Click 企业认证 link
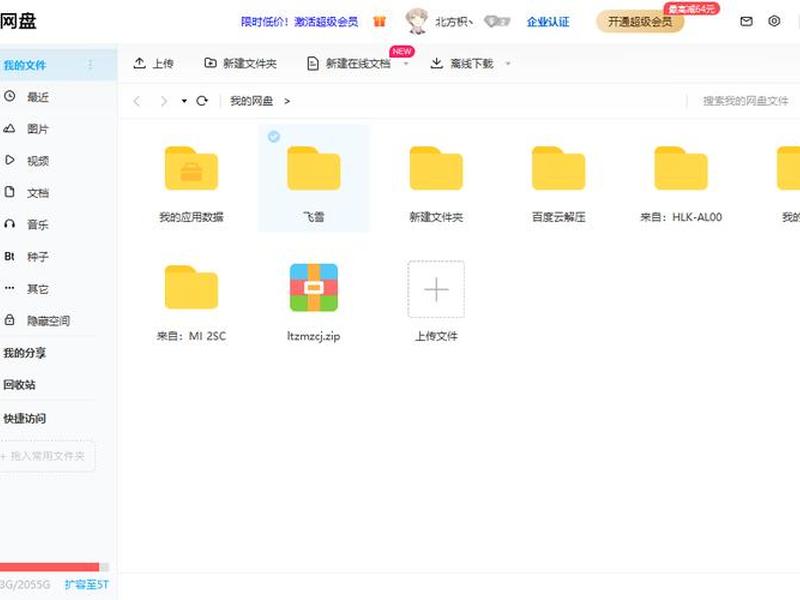Screen dimensions: 800x600 [548, 21]
